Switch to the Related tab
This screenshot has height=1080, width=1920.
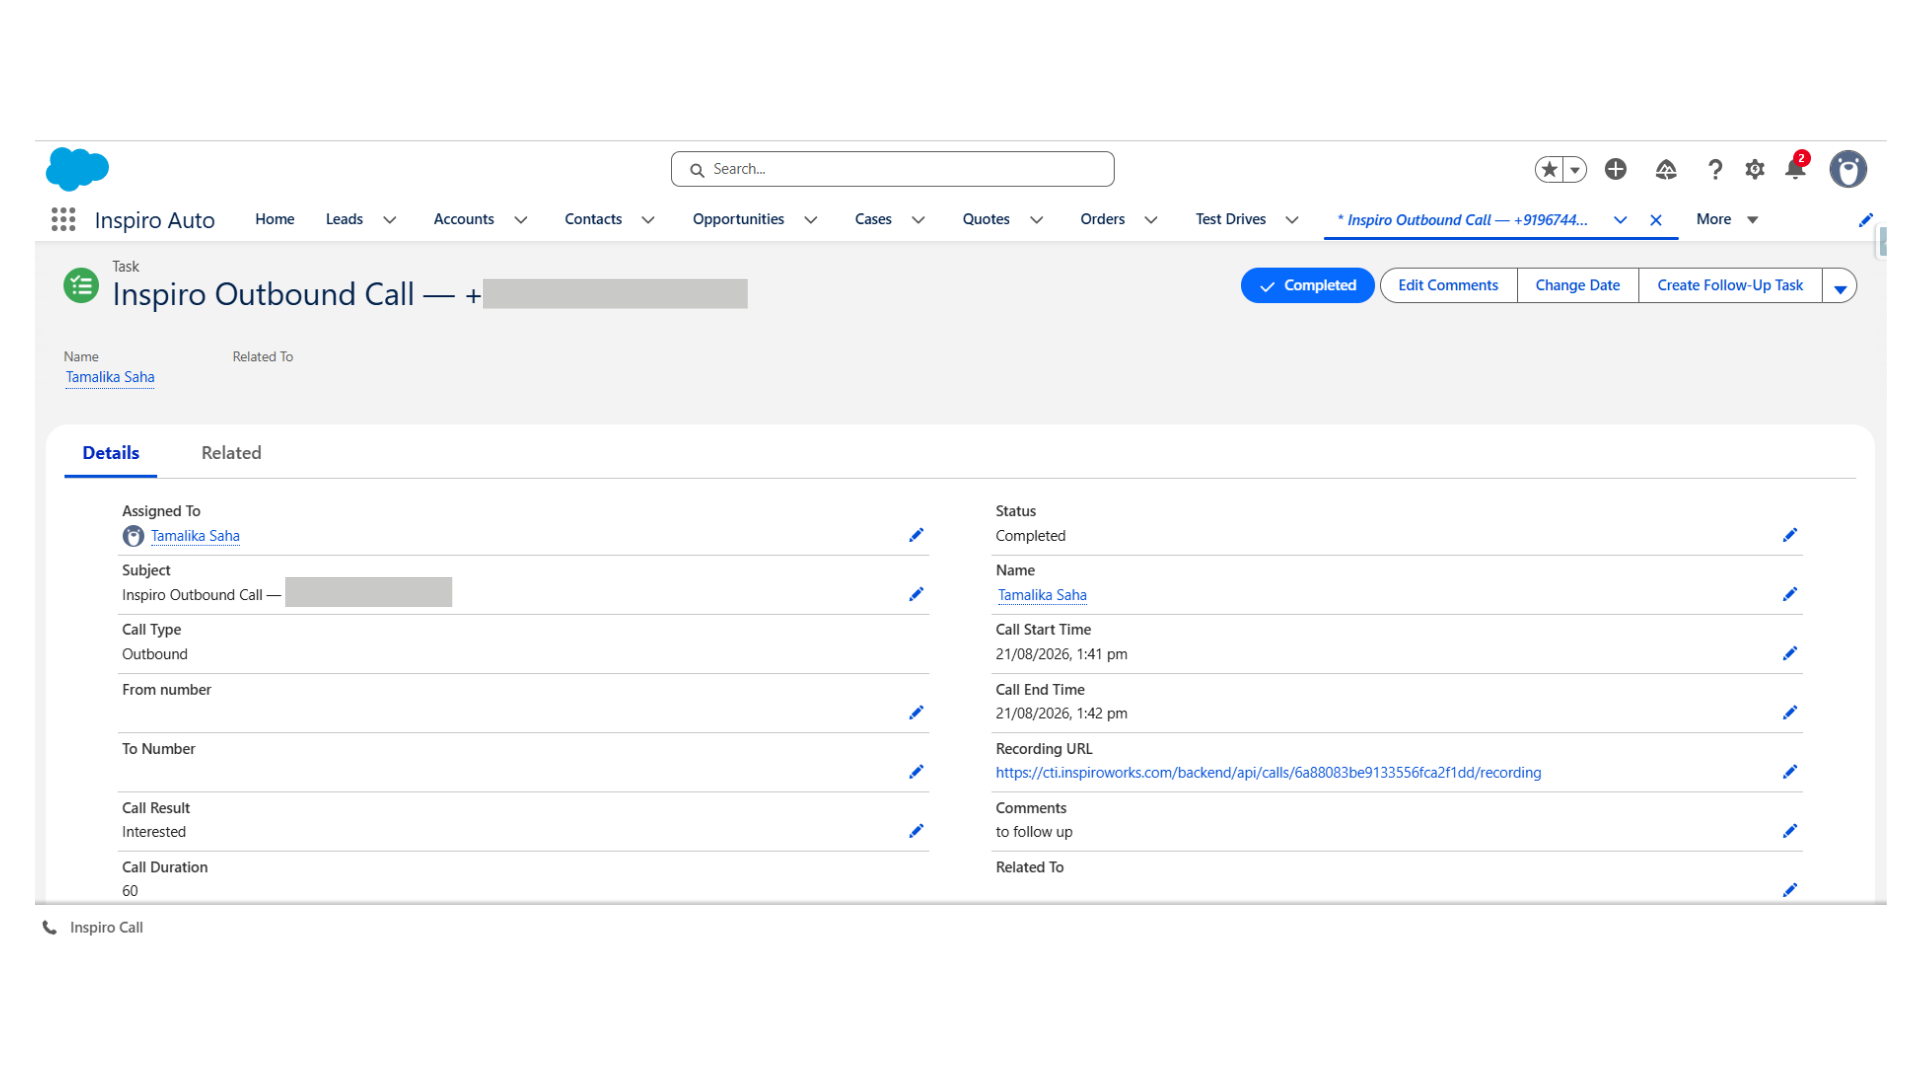coord(231,453)
